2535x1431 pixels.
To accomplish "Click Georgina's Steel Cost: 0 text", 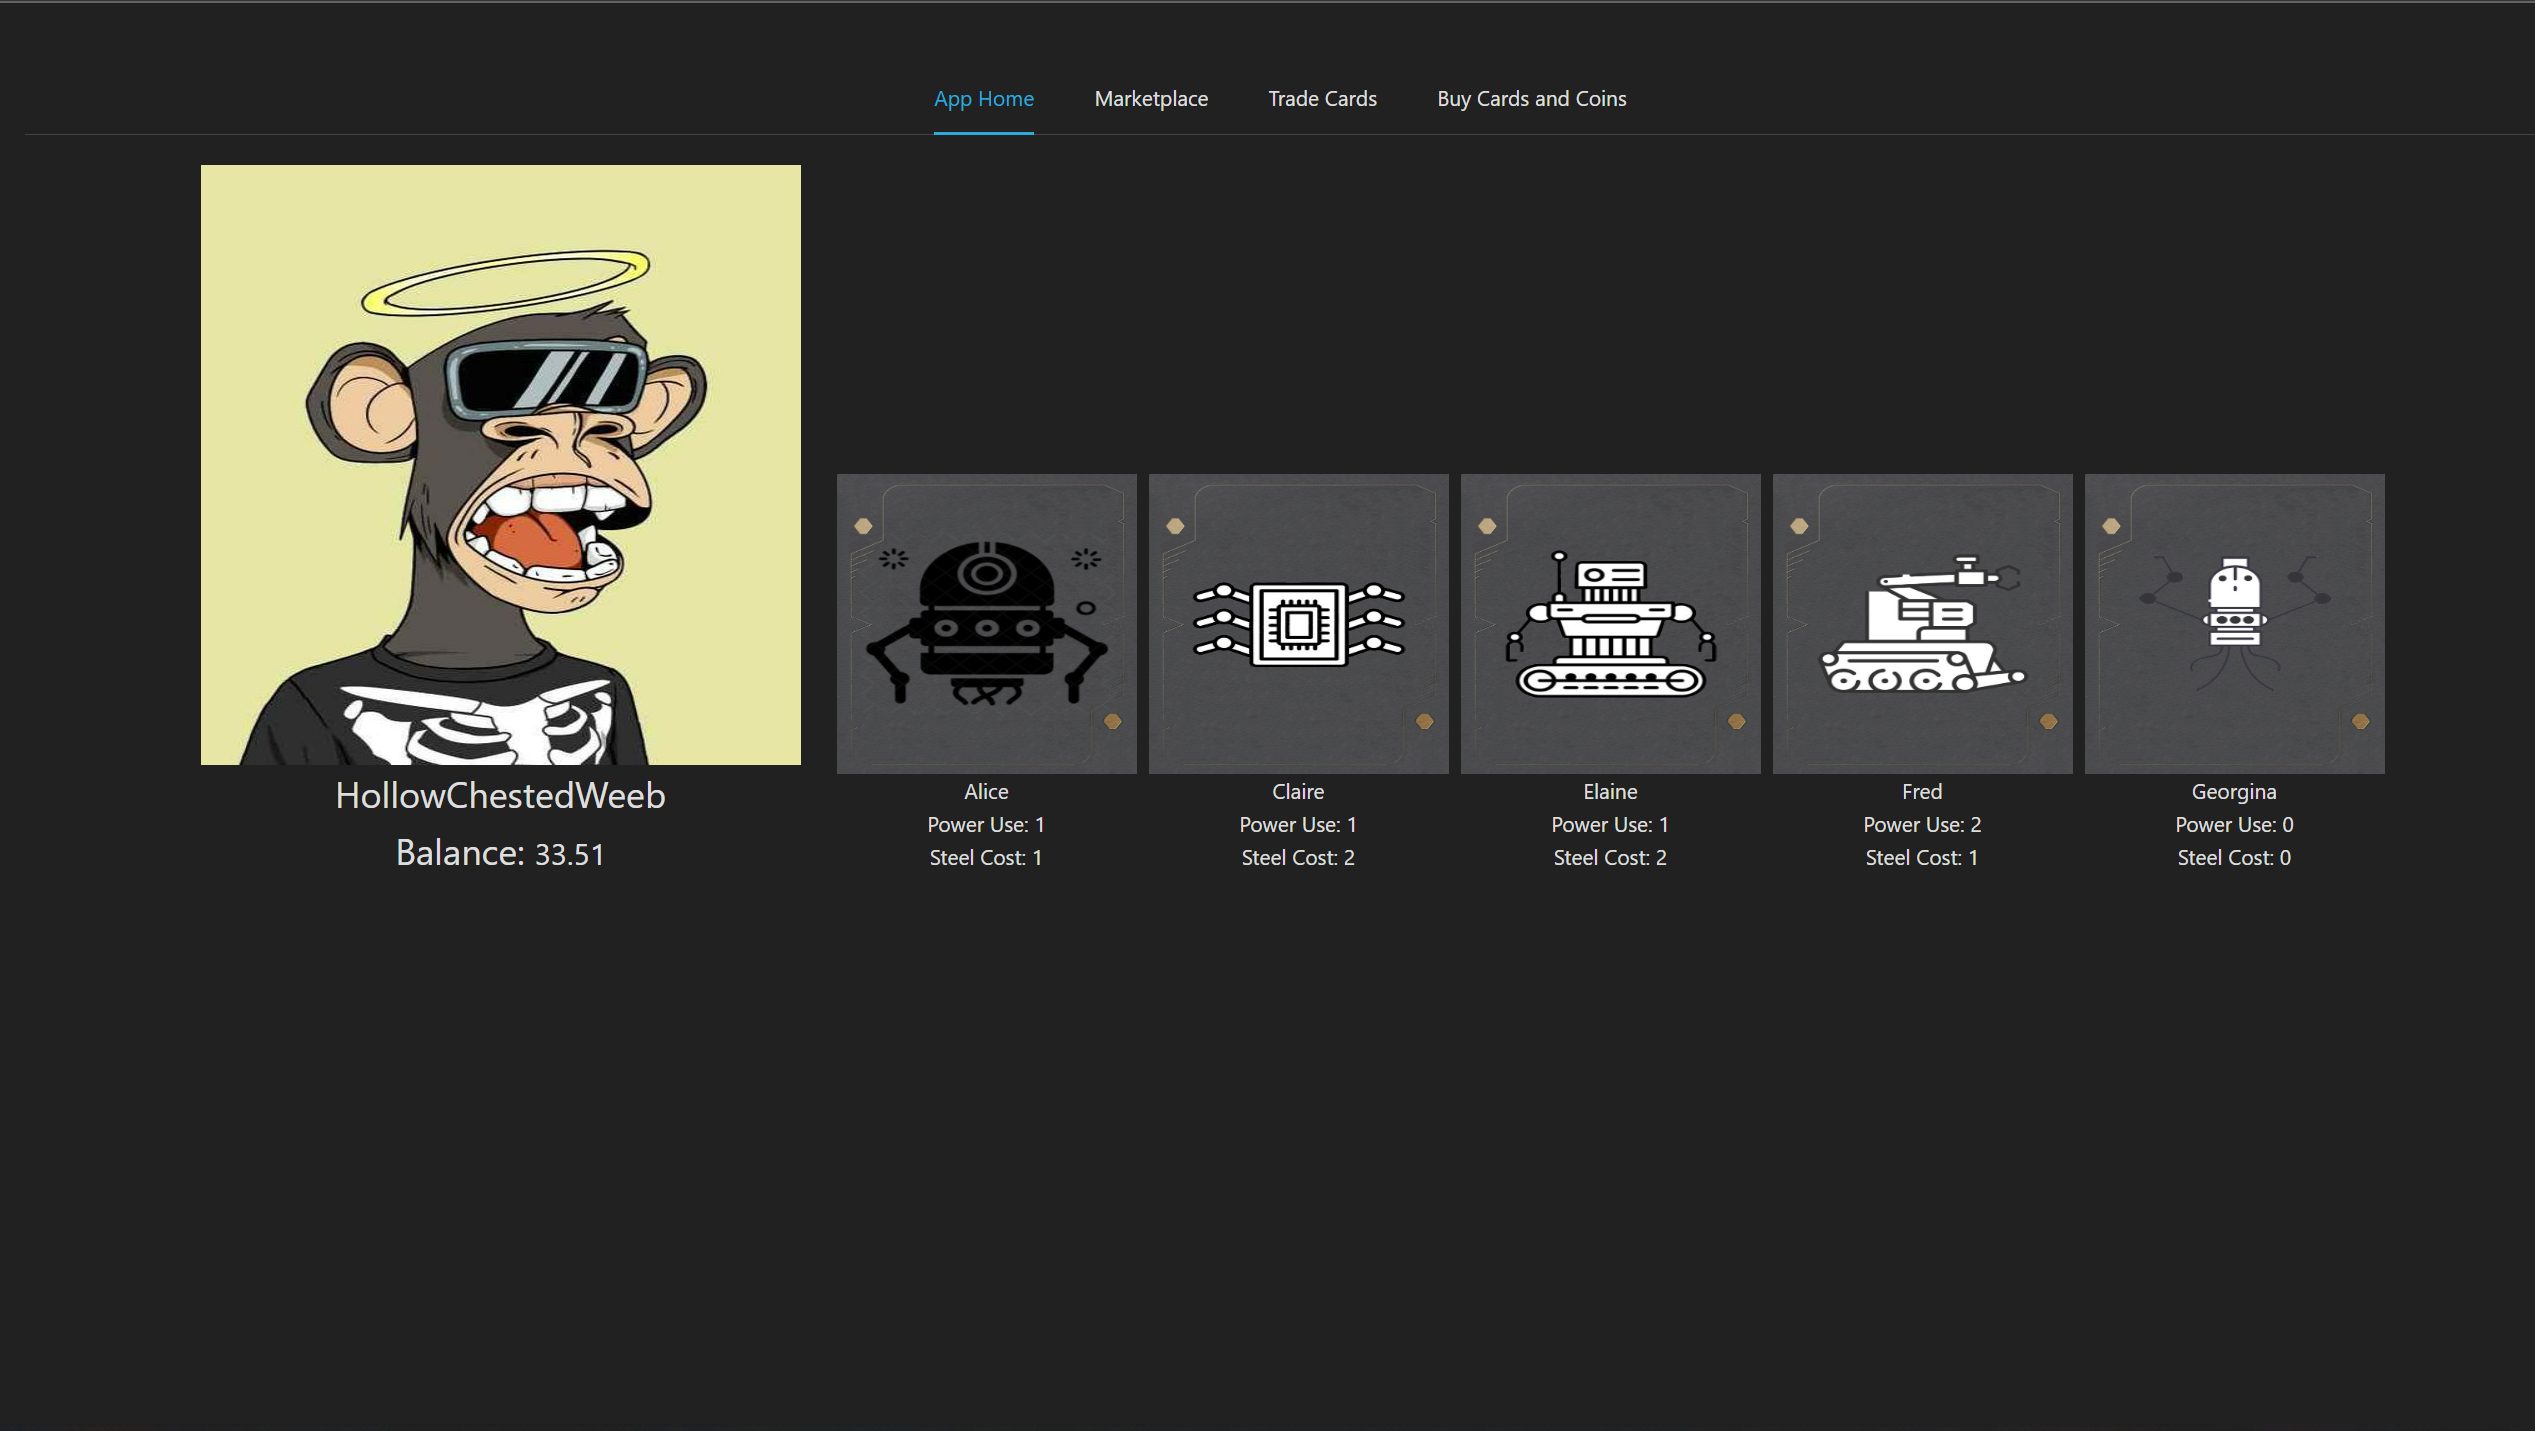I will [2234, 858].
